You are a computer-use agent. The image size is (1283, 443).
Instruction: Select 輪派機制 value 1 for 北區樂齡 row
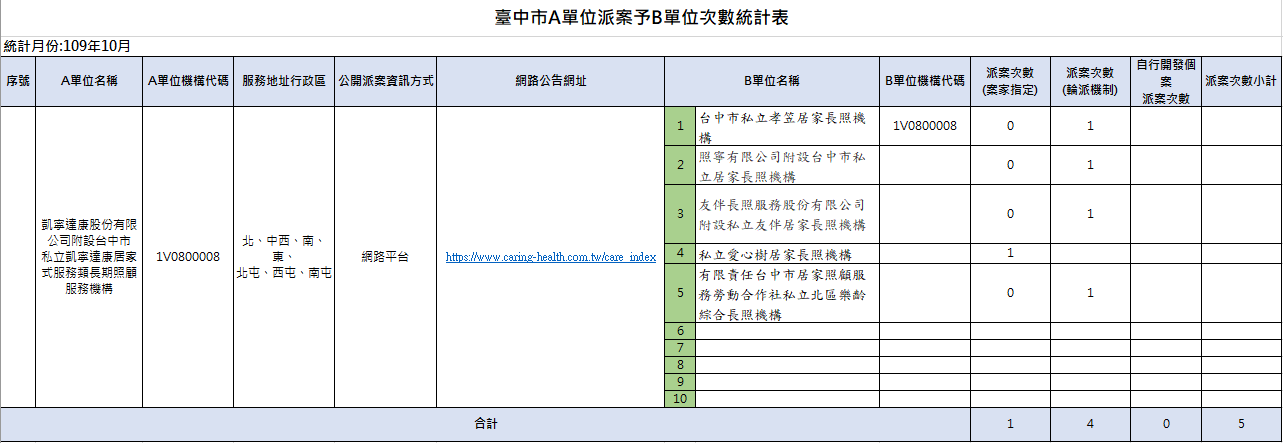pyautogui.click(x=1090, y=293)
